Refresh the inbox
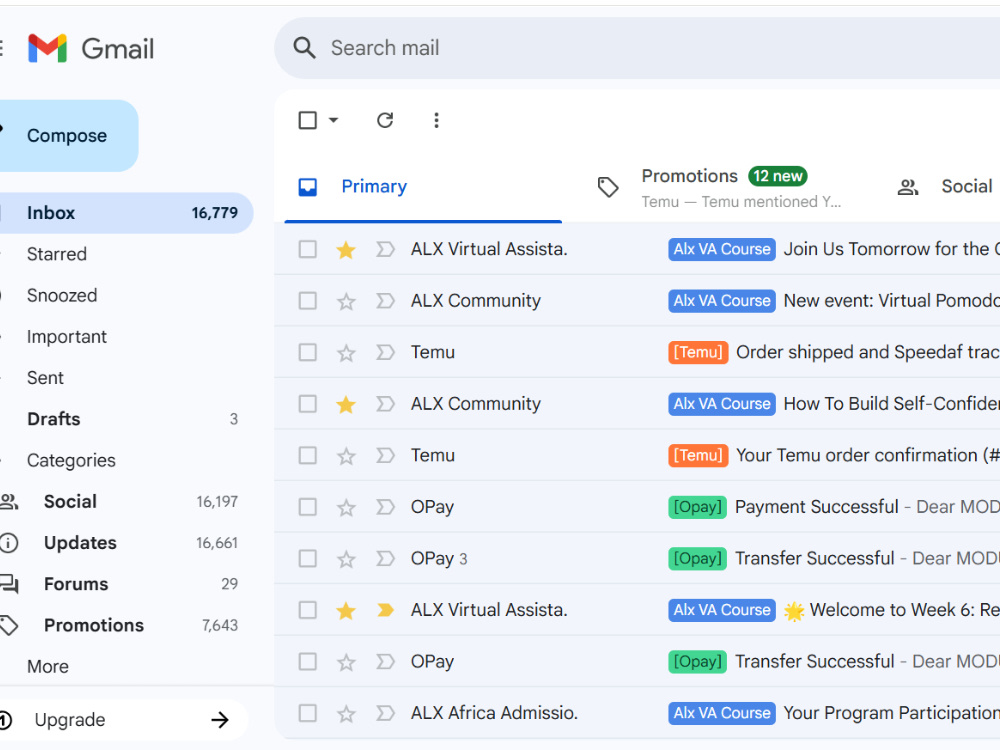The image size is (1000, 750). coord(385,120)
